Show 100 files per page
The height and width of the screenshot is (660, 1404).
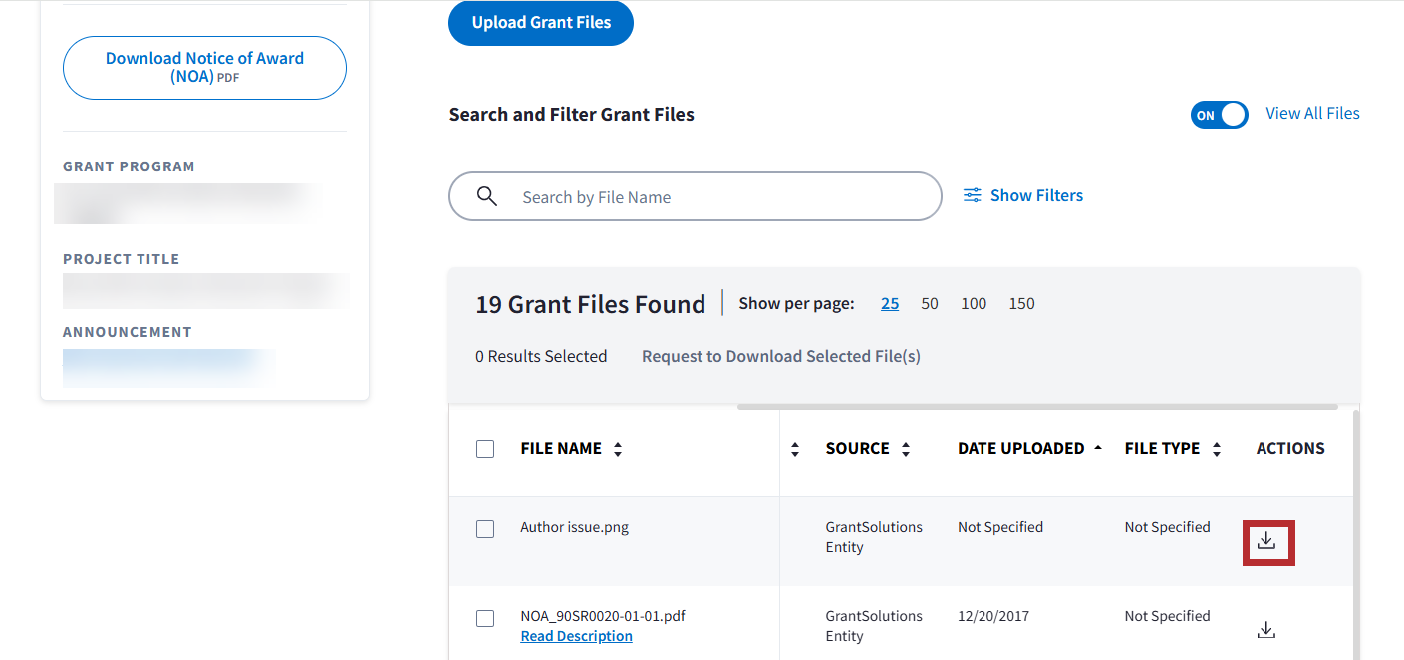[973, 304]
